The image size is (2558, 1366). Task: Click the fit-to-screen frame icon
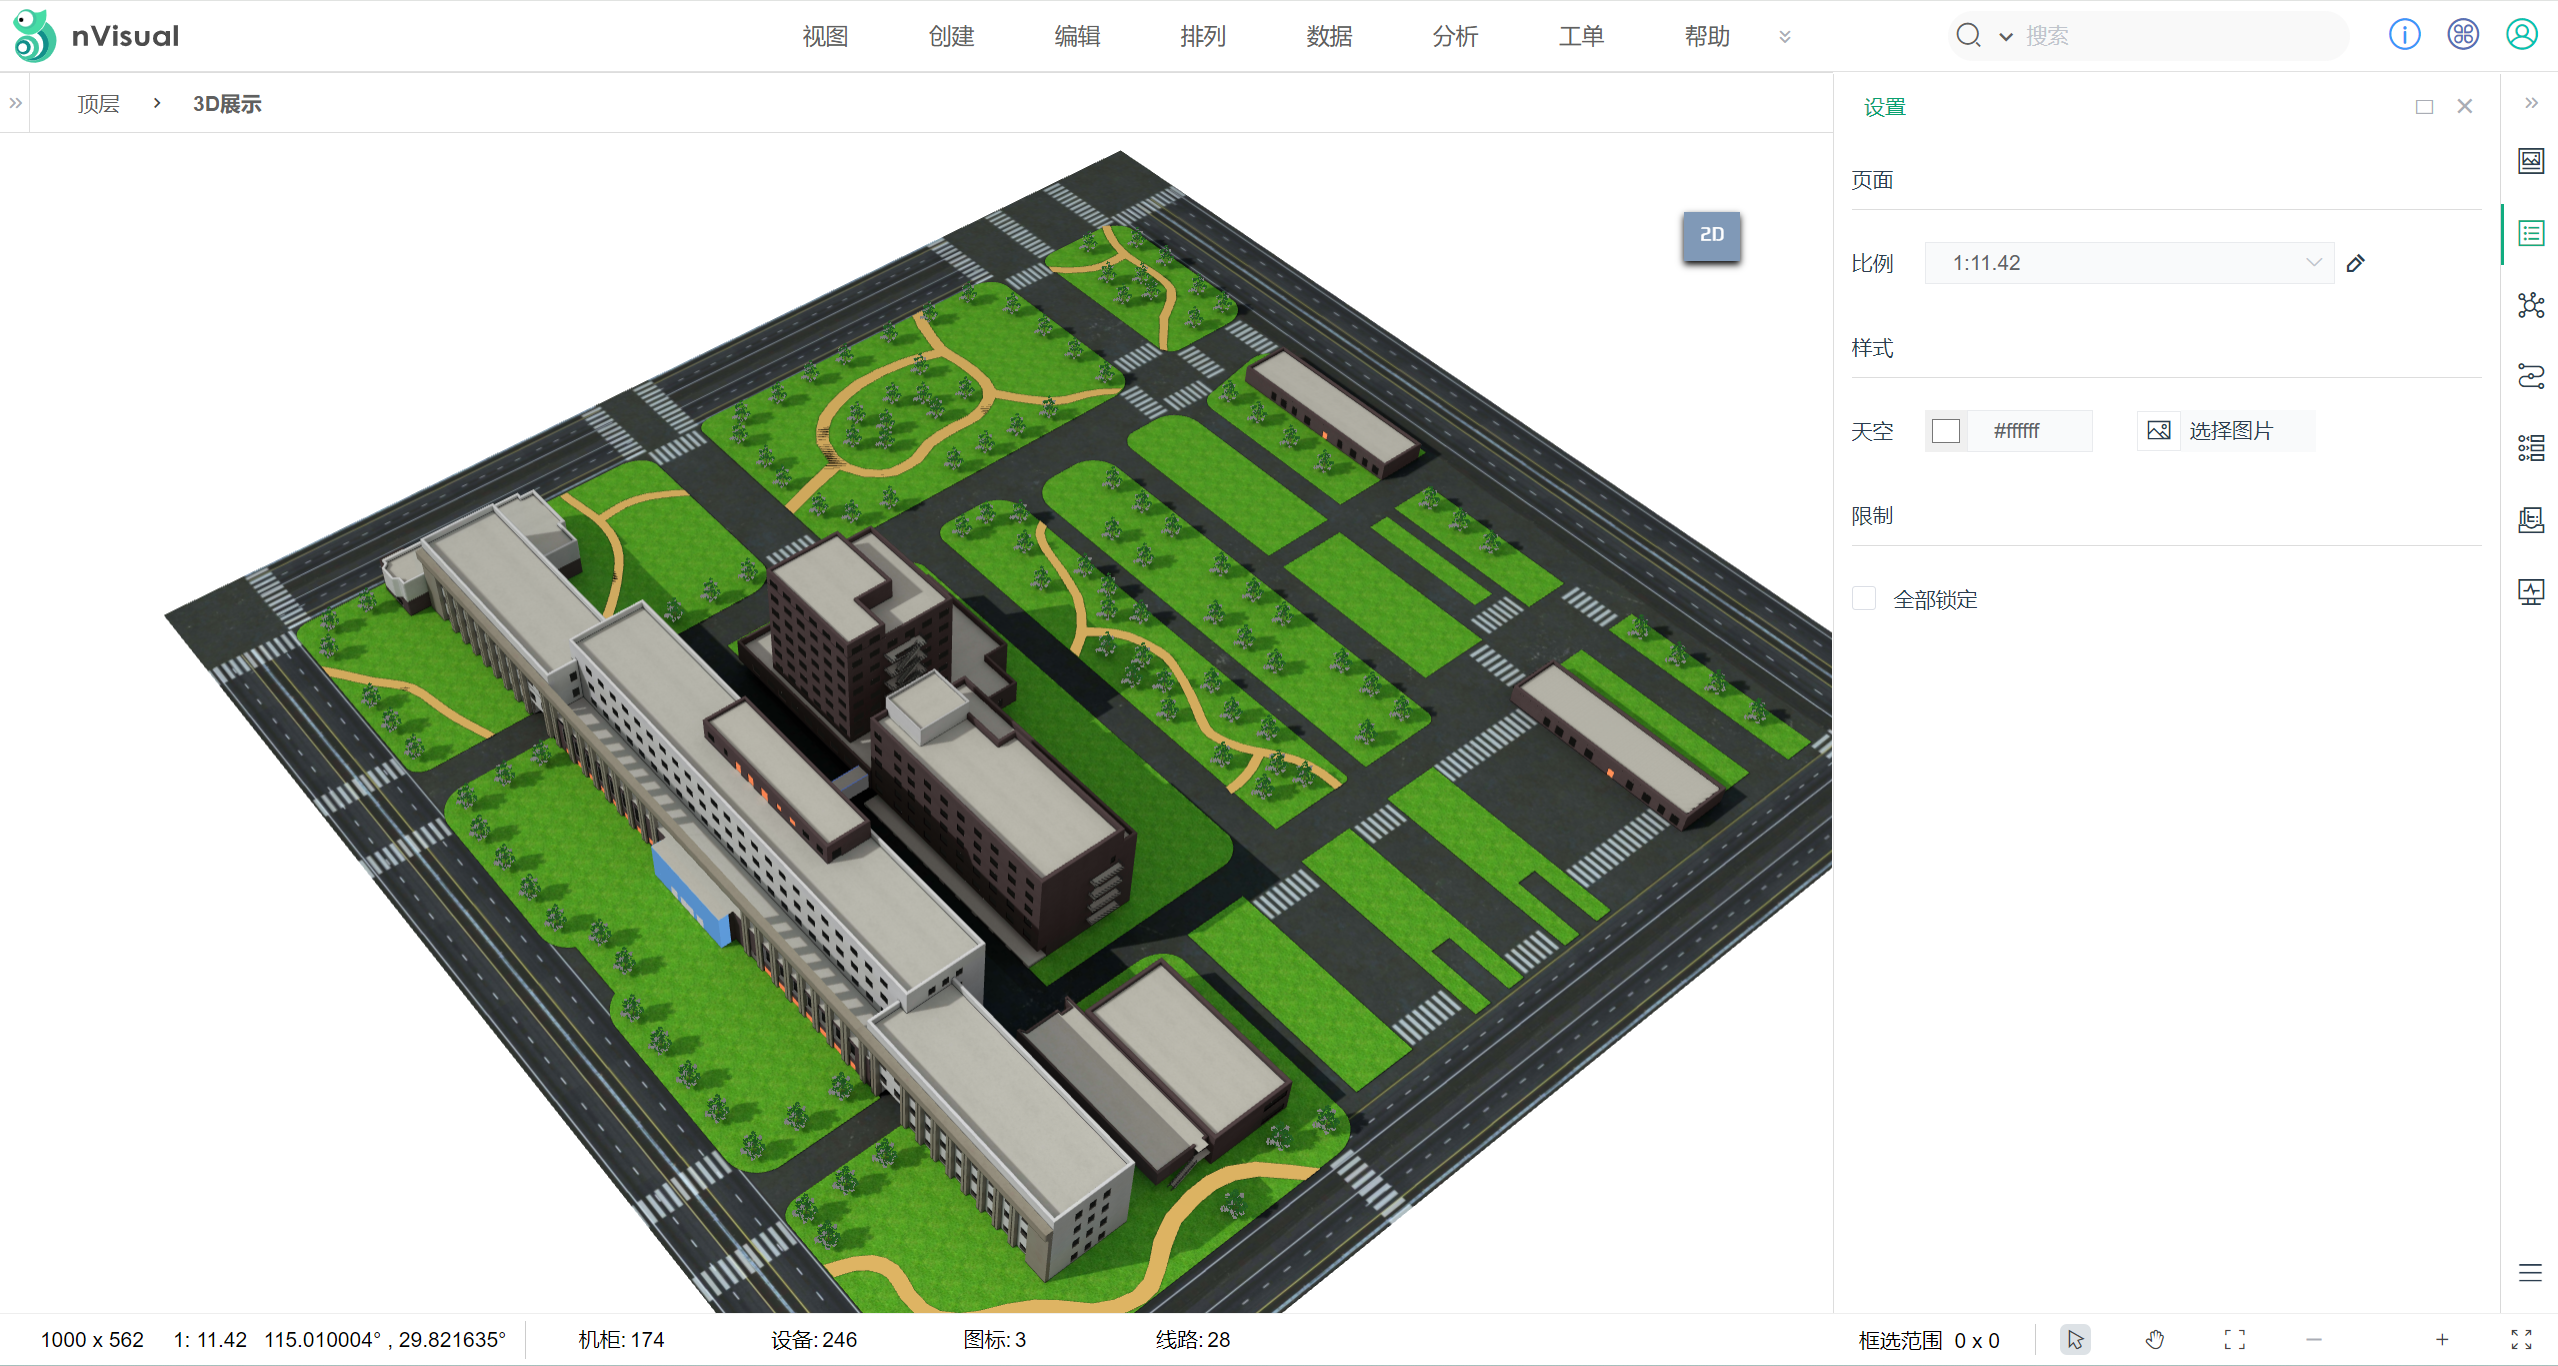2234,1340
